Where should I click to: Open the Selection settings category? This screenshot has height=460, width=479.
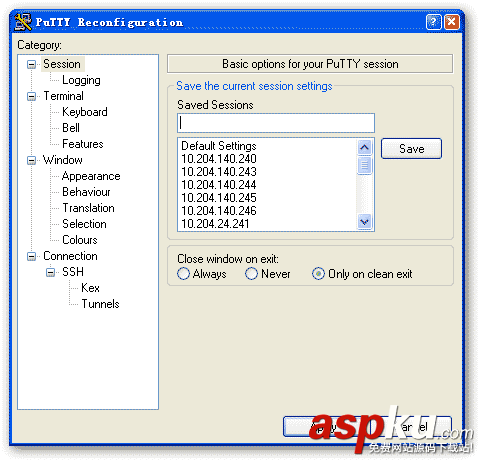coord(84,224)
